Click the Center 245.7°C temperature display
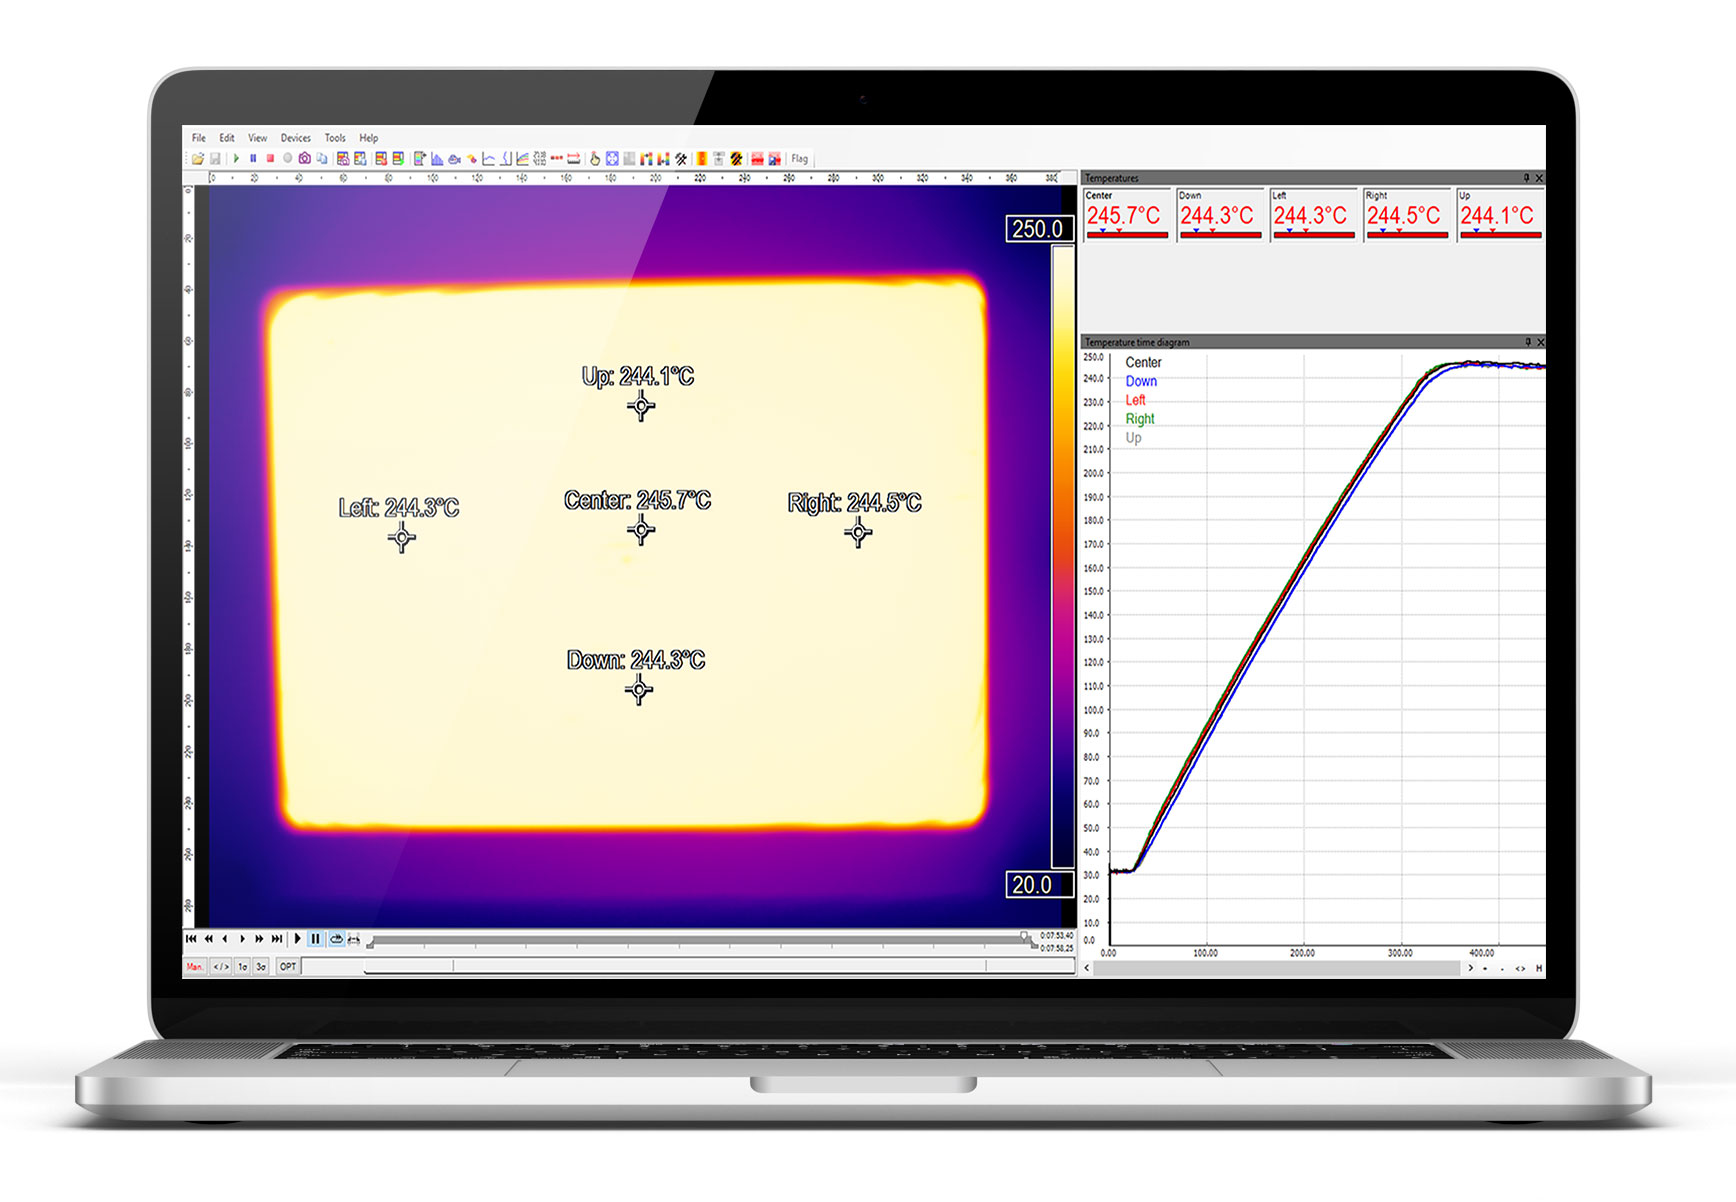 (x=1126, y=214)
